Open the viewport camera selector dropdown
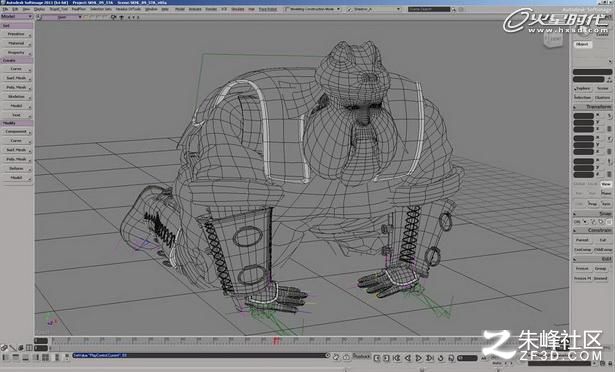The height and width of the screenshot is (372, 615). pyautogui.click(x=62, y=17)
